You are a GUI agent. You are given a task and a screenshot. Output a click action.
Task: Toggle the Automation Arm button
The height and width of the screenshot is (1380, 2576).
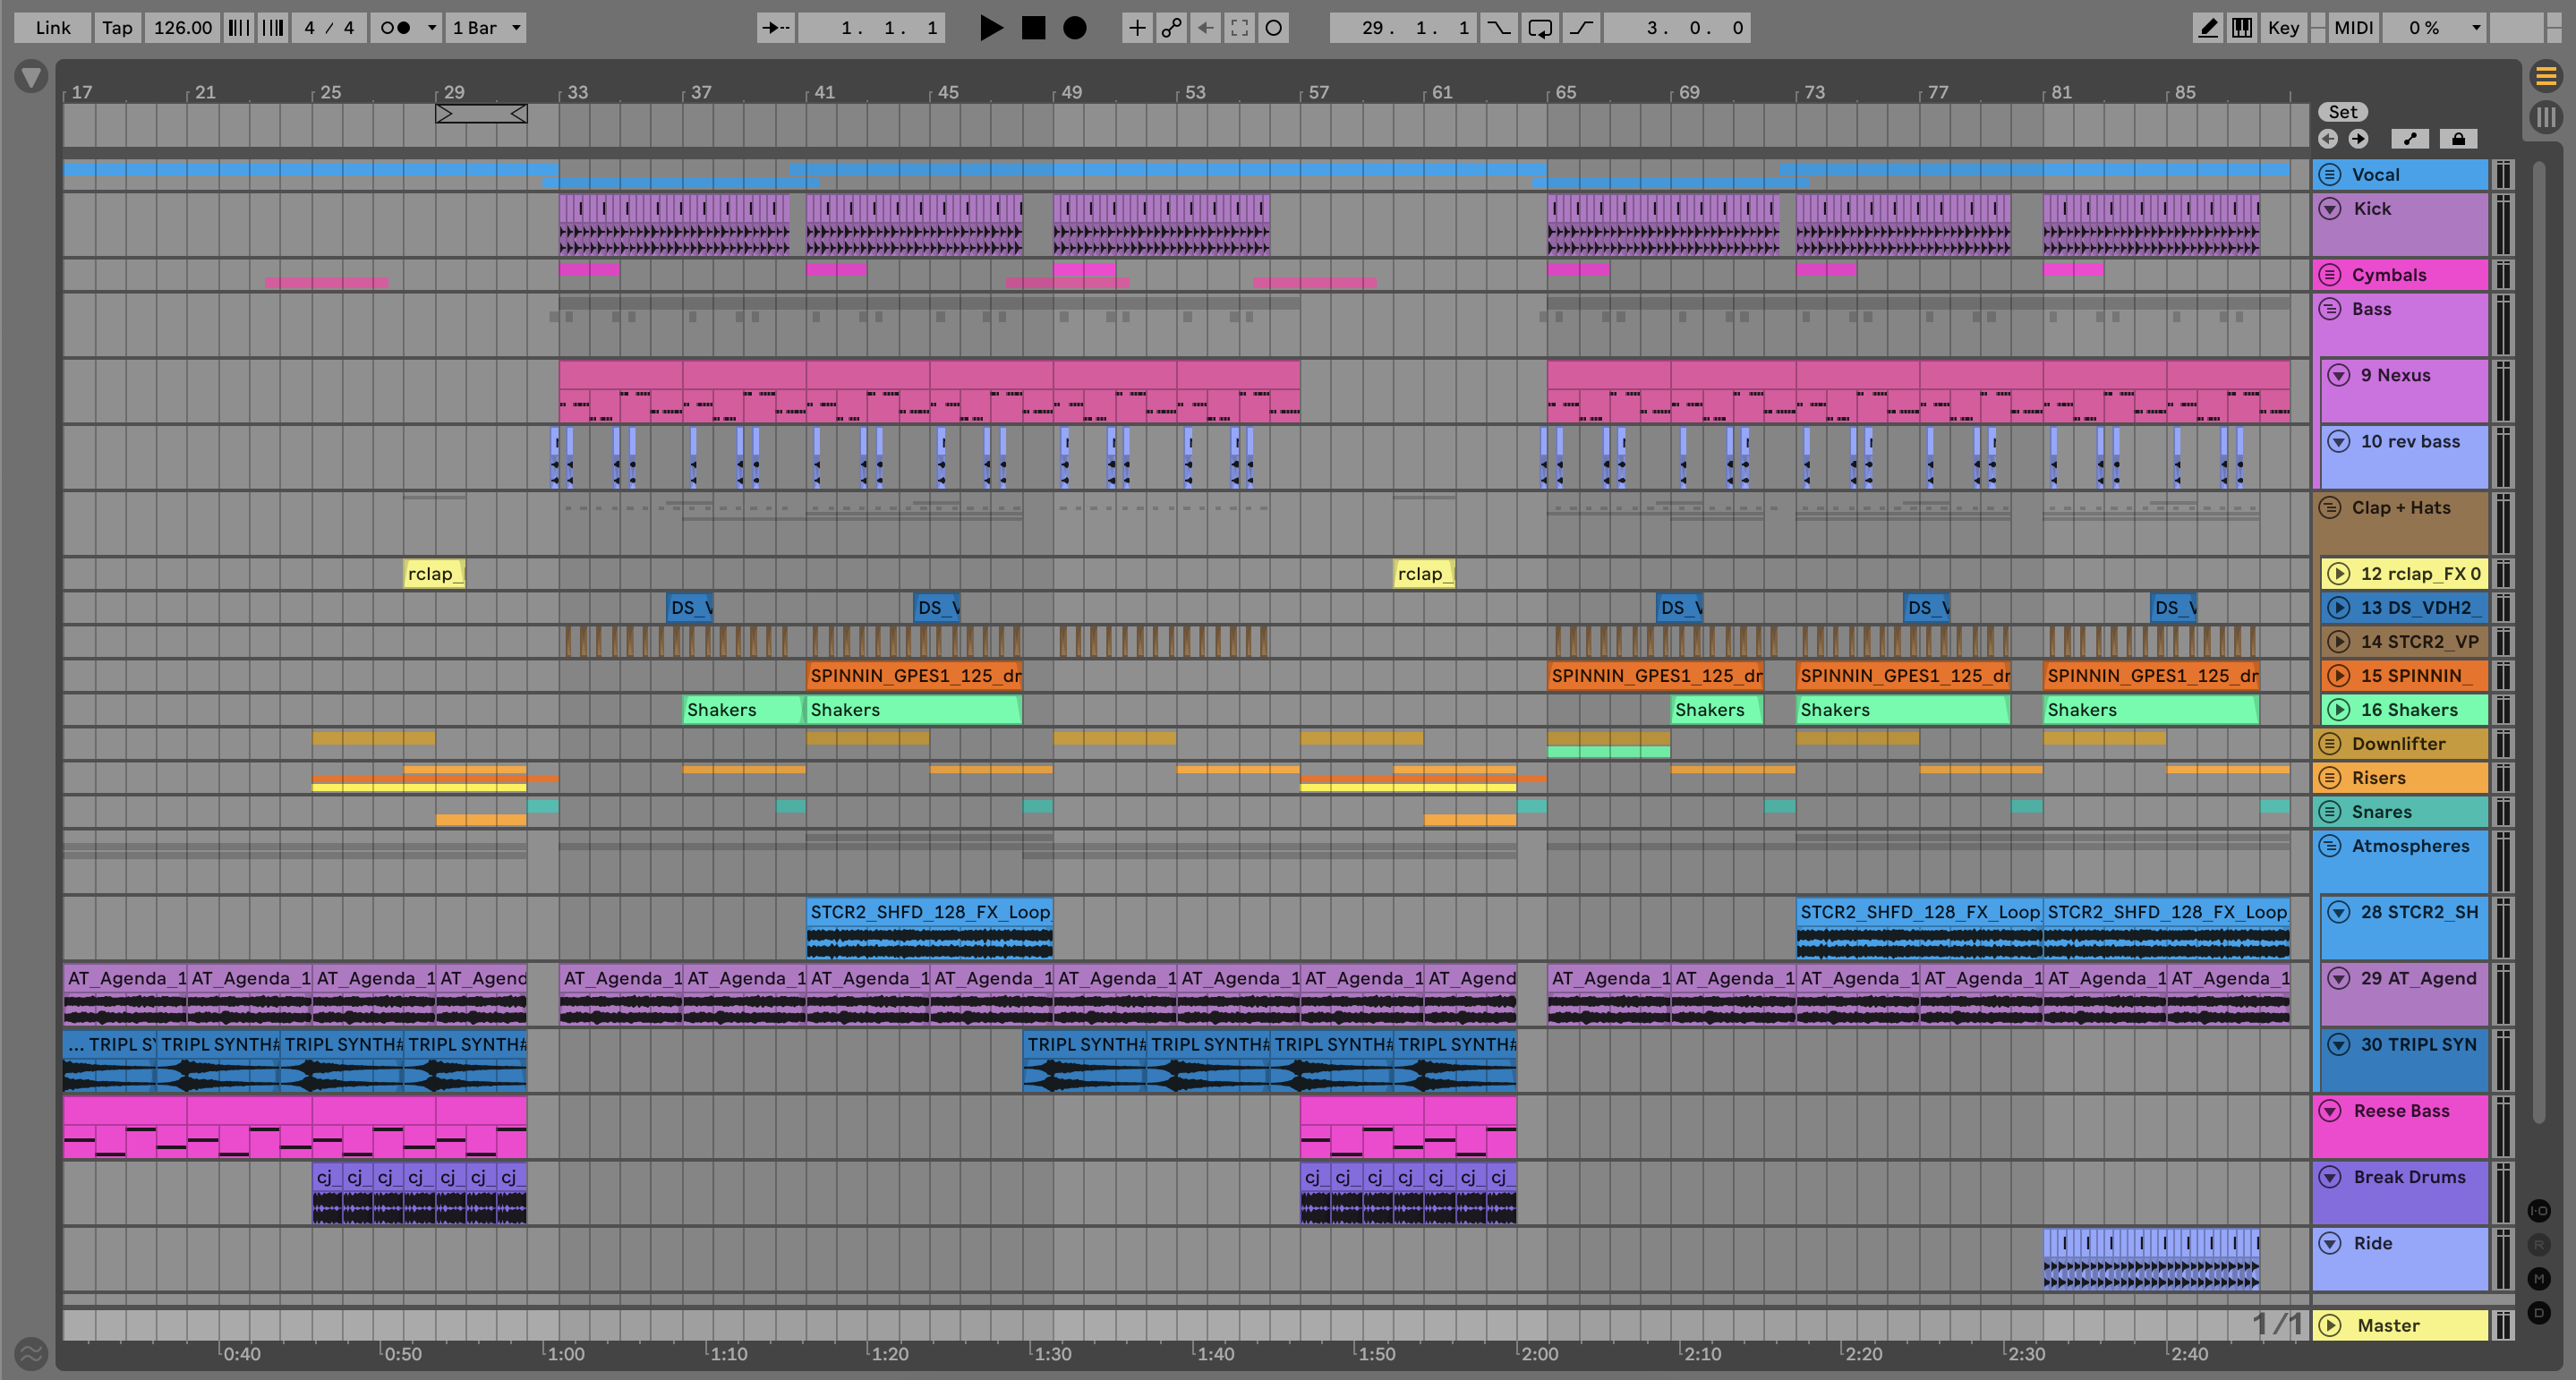click(1171, 28)
